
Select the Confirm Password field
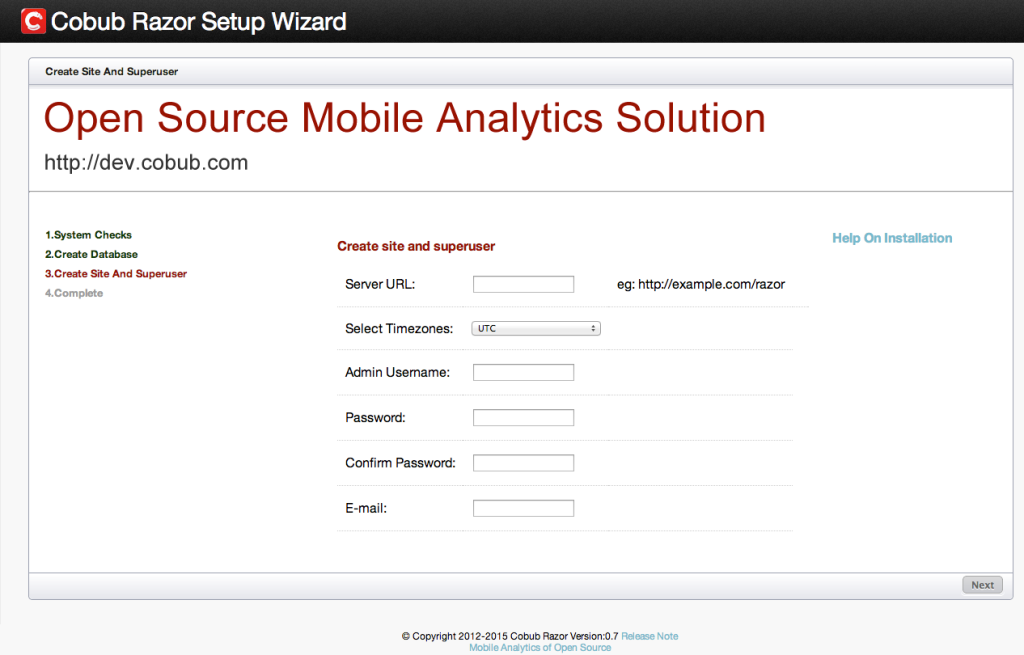523,462
